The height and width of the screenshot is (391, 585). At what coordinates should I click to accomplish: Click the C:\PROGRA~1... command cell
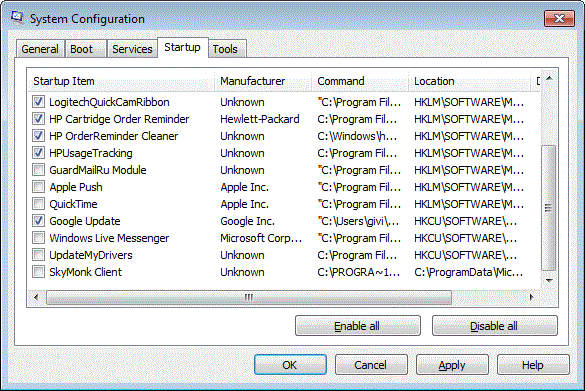tap(359, 272)
